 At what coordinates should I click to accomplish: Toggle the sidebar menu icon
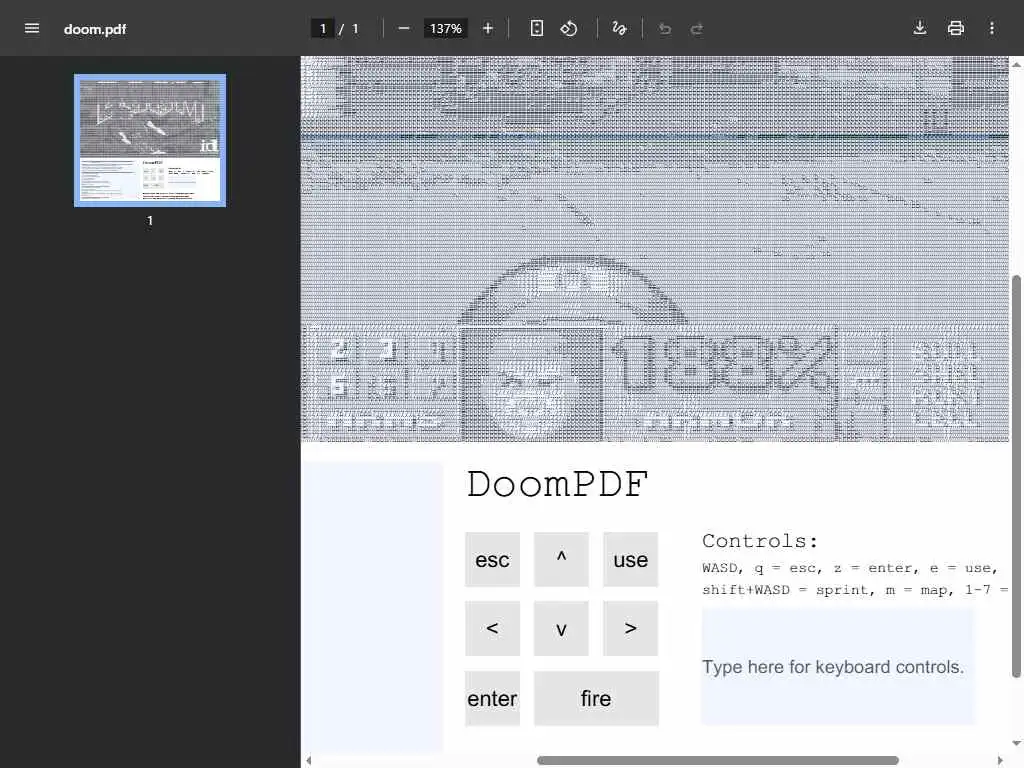point(31,28)
